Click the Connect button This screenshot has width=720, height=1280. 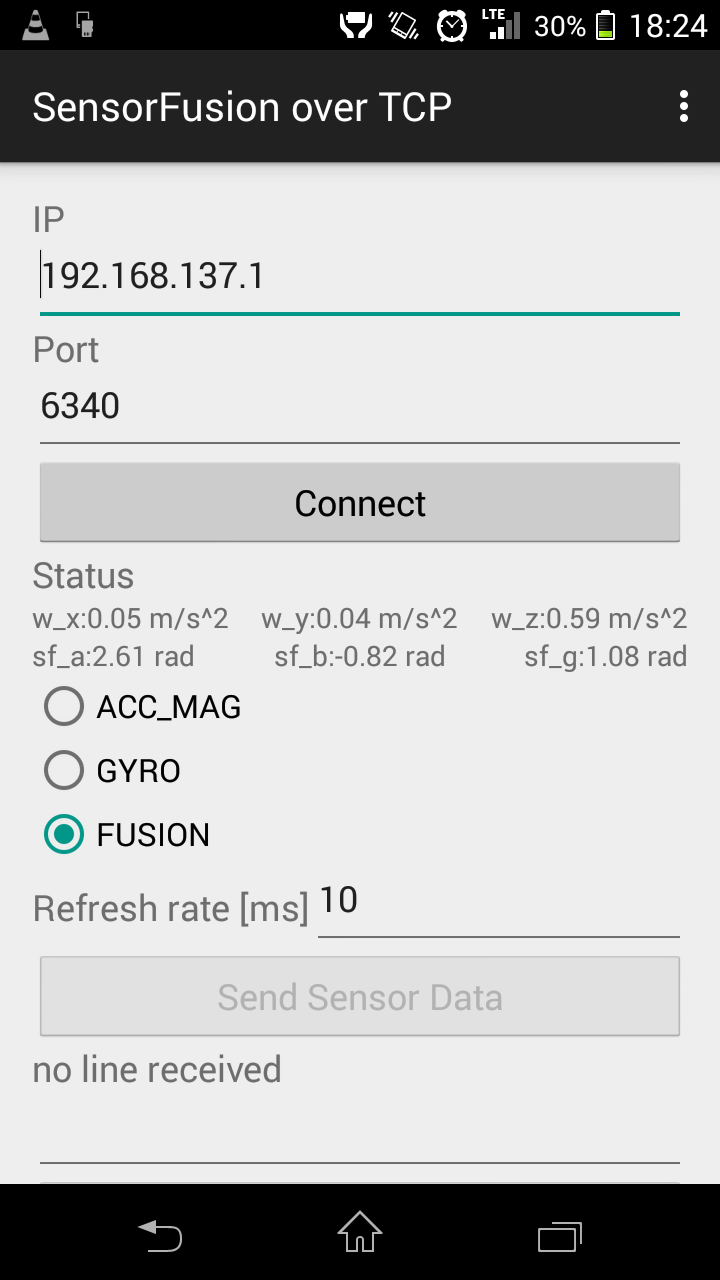[x=360, y=502]
